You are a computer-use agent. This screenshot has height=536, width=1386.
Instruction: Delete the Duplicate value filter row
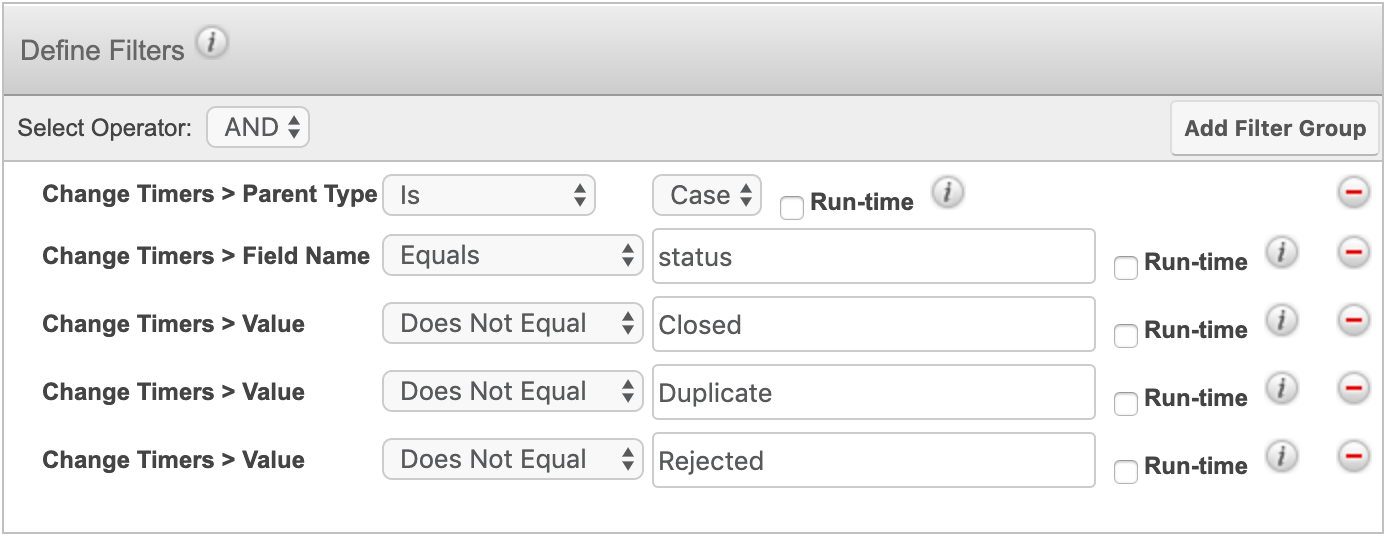coord(1353,390)
